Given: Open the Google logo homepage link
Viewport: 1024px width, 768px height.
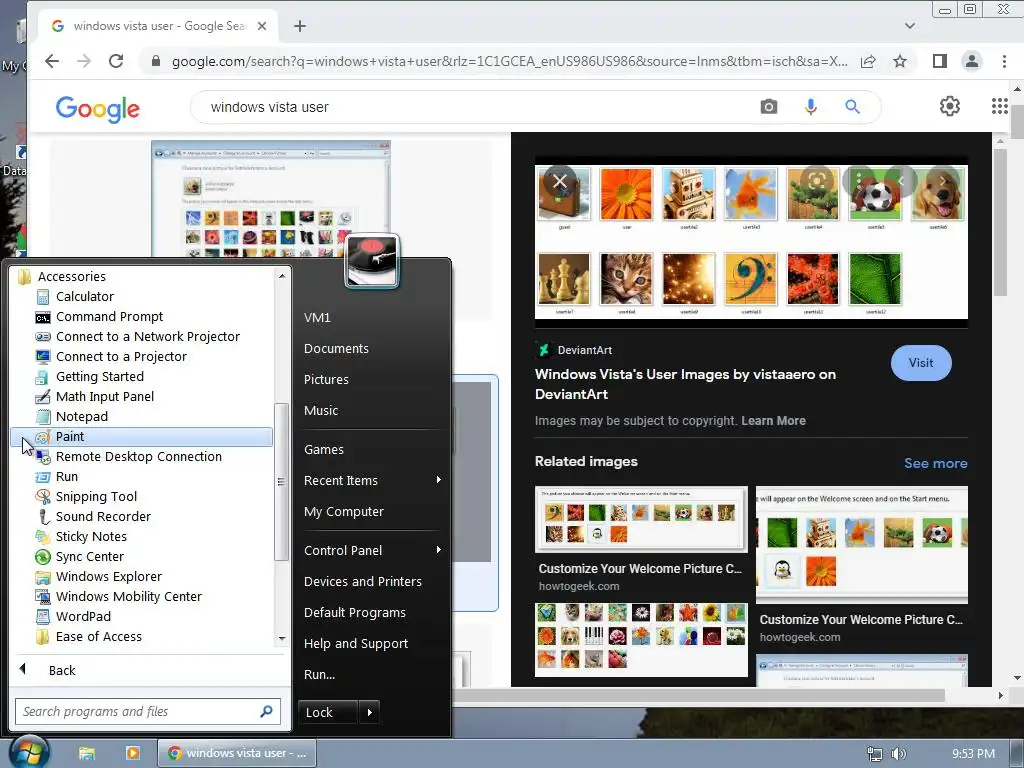Looking at the screenshot, I should 97,109.
